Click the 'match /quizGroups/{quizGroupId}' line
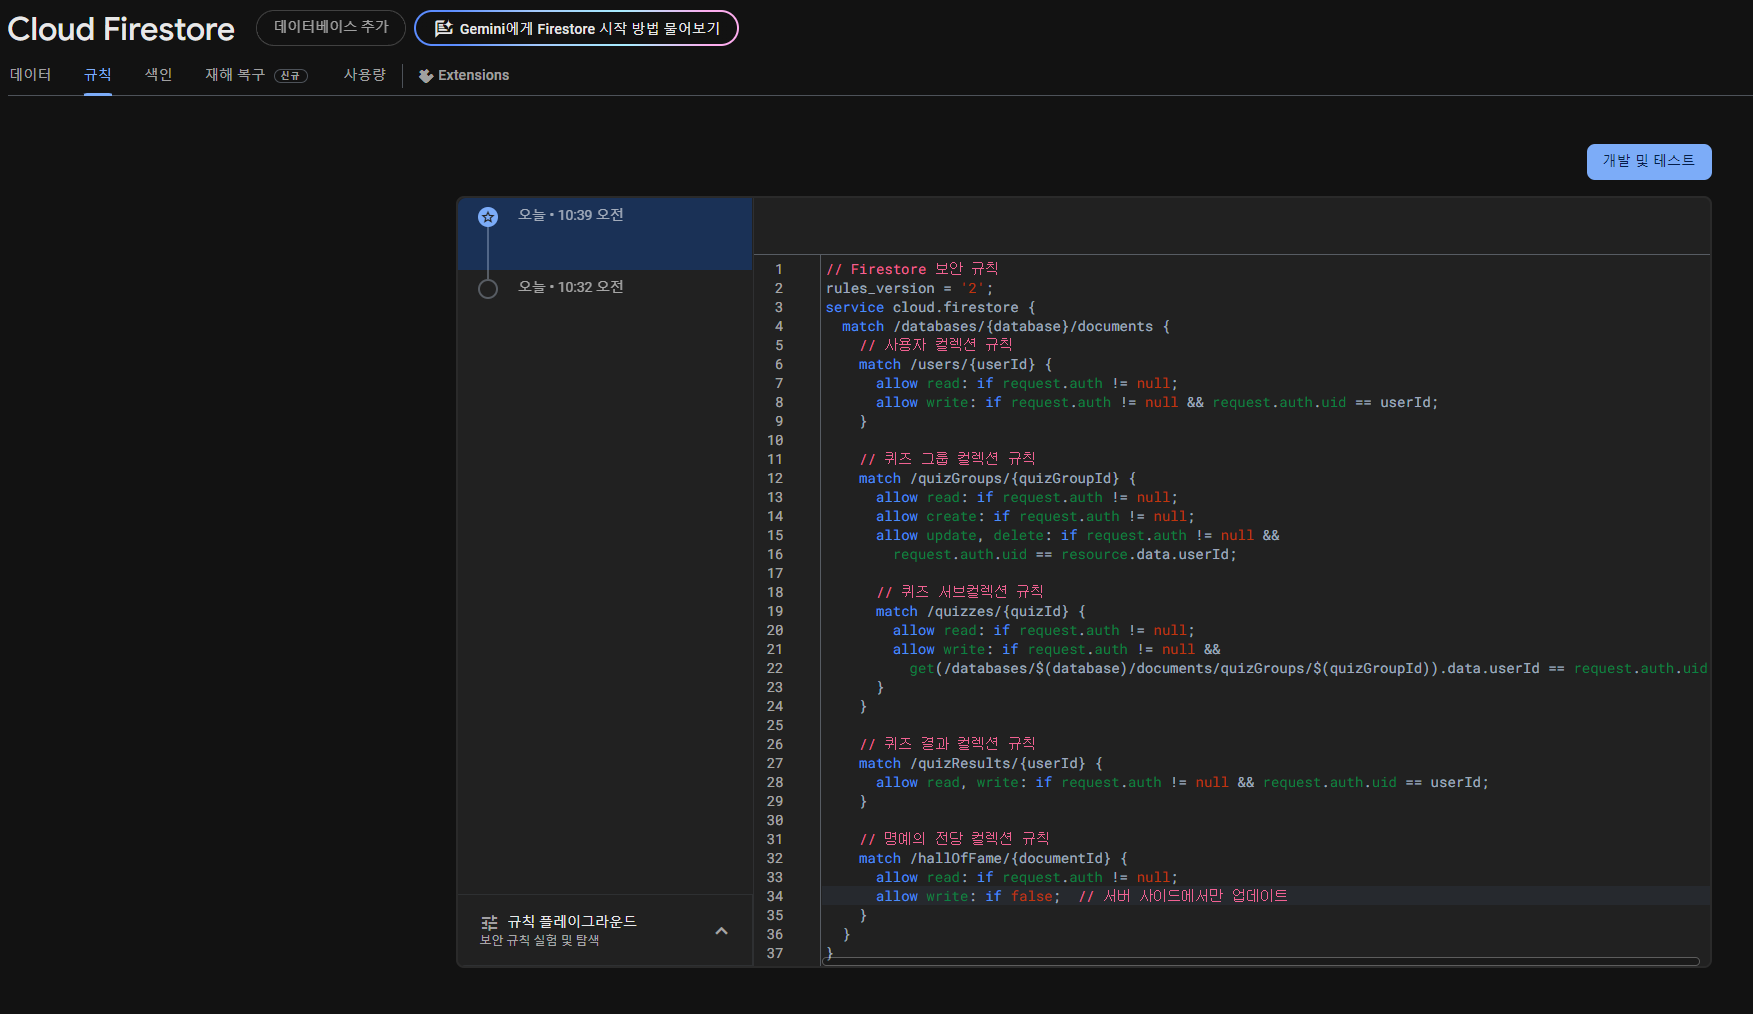 [x=997, y=479]
